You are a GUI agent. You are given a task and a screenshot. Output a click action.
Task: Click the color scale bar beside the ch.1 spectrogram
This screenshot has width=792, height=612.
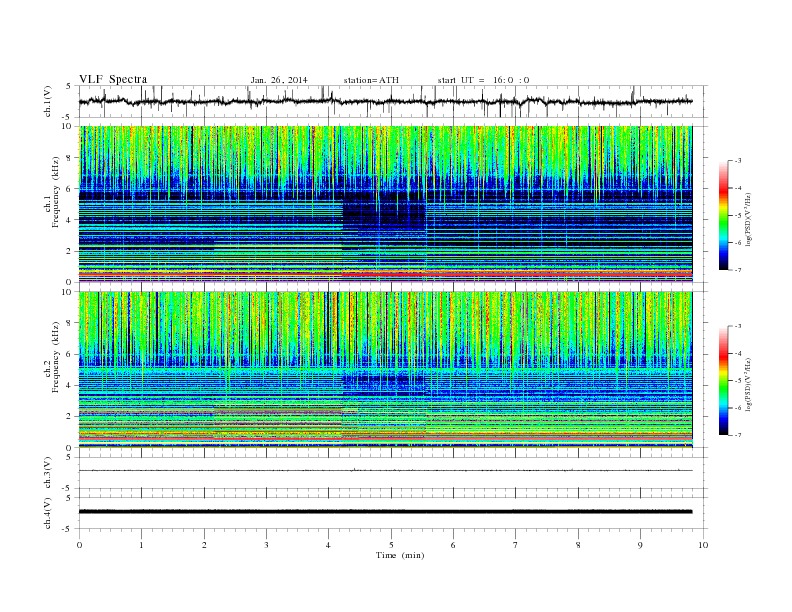(x=723, y=215)
